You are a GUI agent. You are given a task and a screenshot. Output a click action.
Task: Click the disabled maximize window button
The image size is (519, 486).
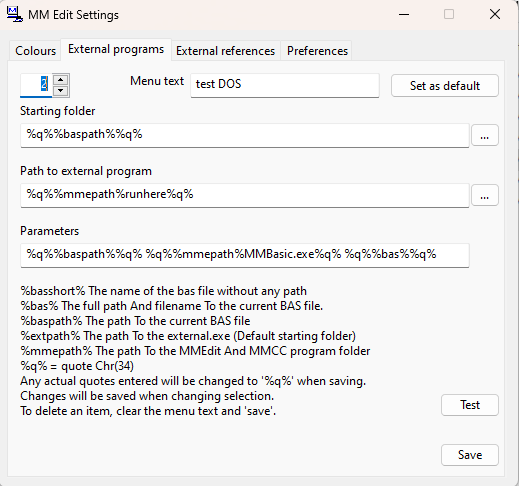449,15
